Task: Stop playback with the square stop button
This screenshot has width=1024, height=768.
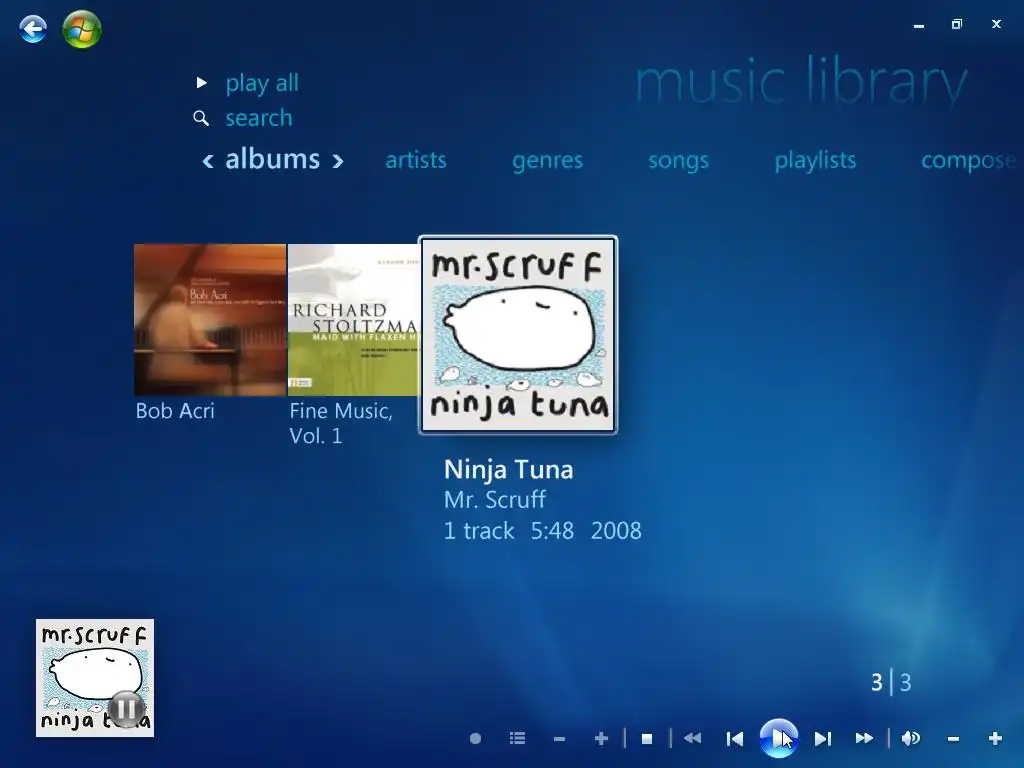Action: coord(647,739)
